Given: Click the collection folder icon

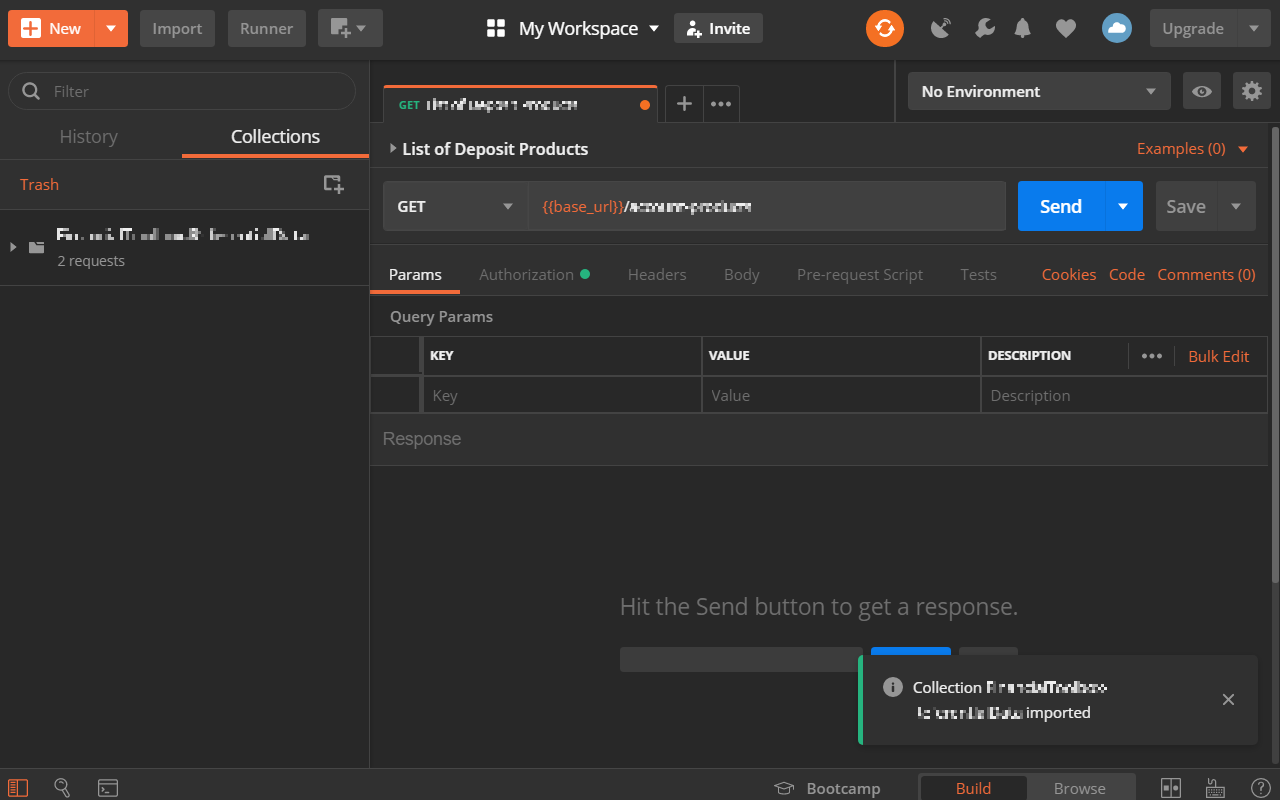Looking at the screenshot, I should tap(37, 247).
